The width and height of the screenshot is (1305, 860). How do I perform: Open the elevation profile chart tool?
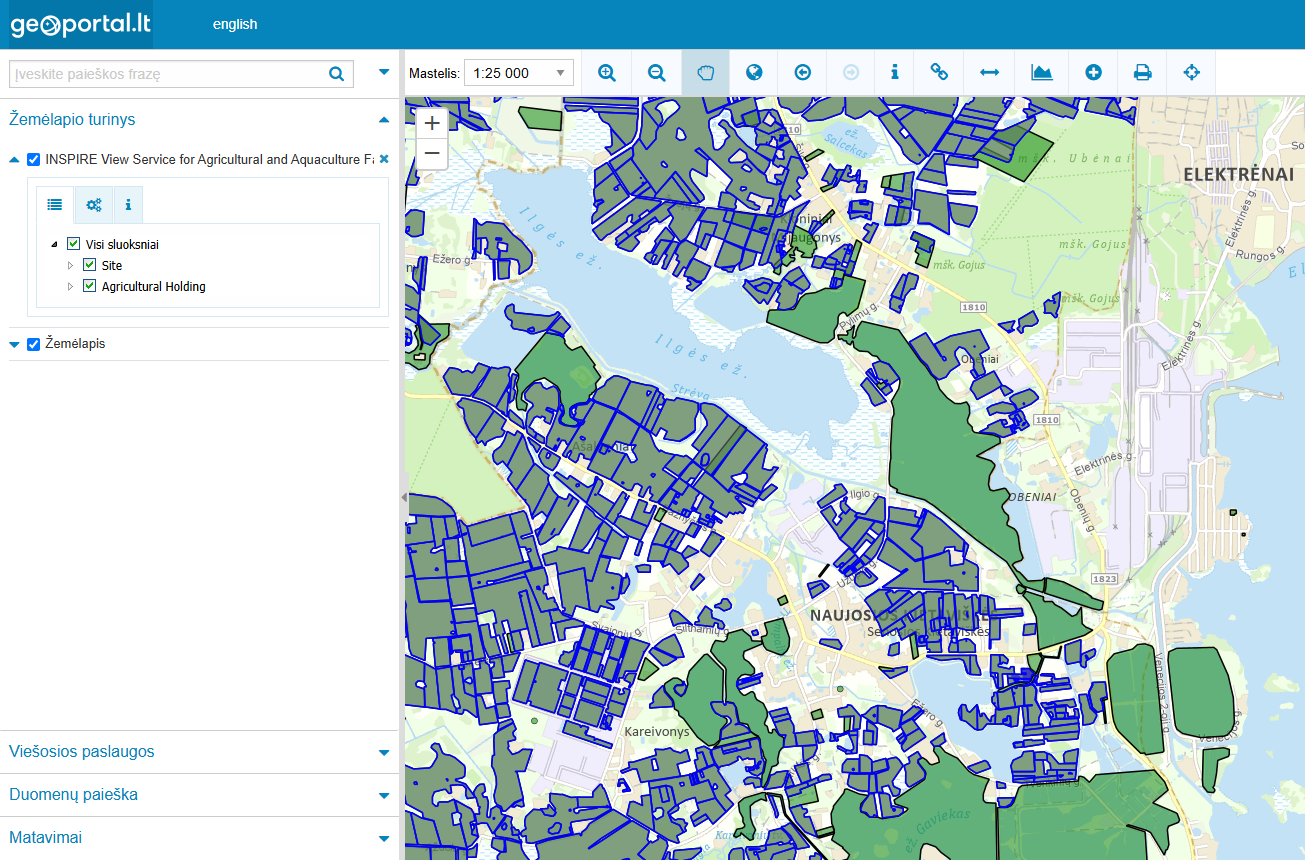pos(1041,73)
